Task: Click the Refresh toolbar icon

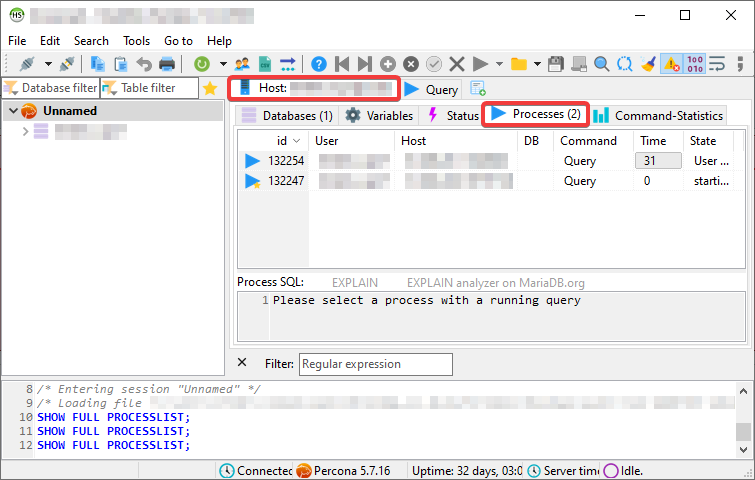Action: click(202, 64)
